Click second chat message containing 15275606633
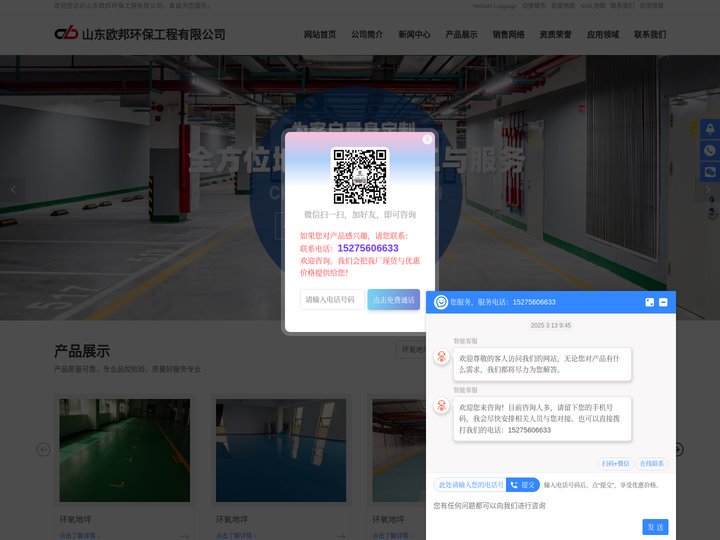This screenshot has width=720, height=540. tap(542, 419)
